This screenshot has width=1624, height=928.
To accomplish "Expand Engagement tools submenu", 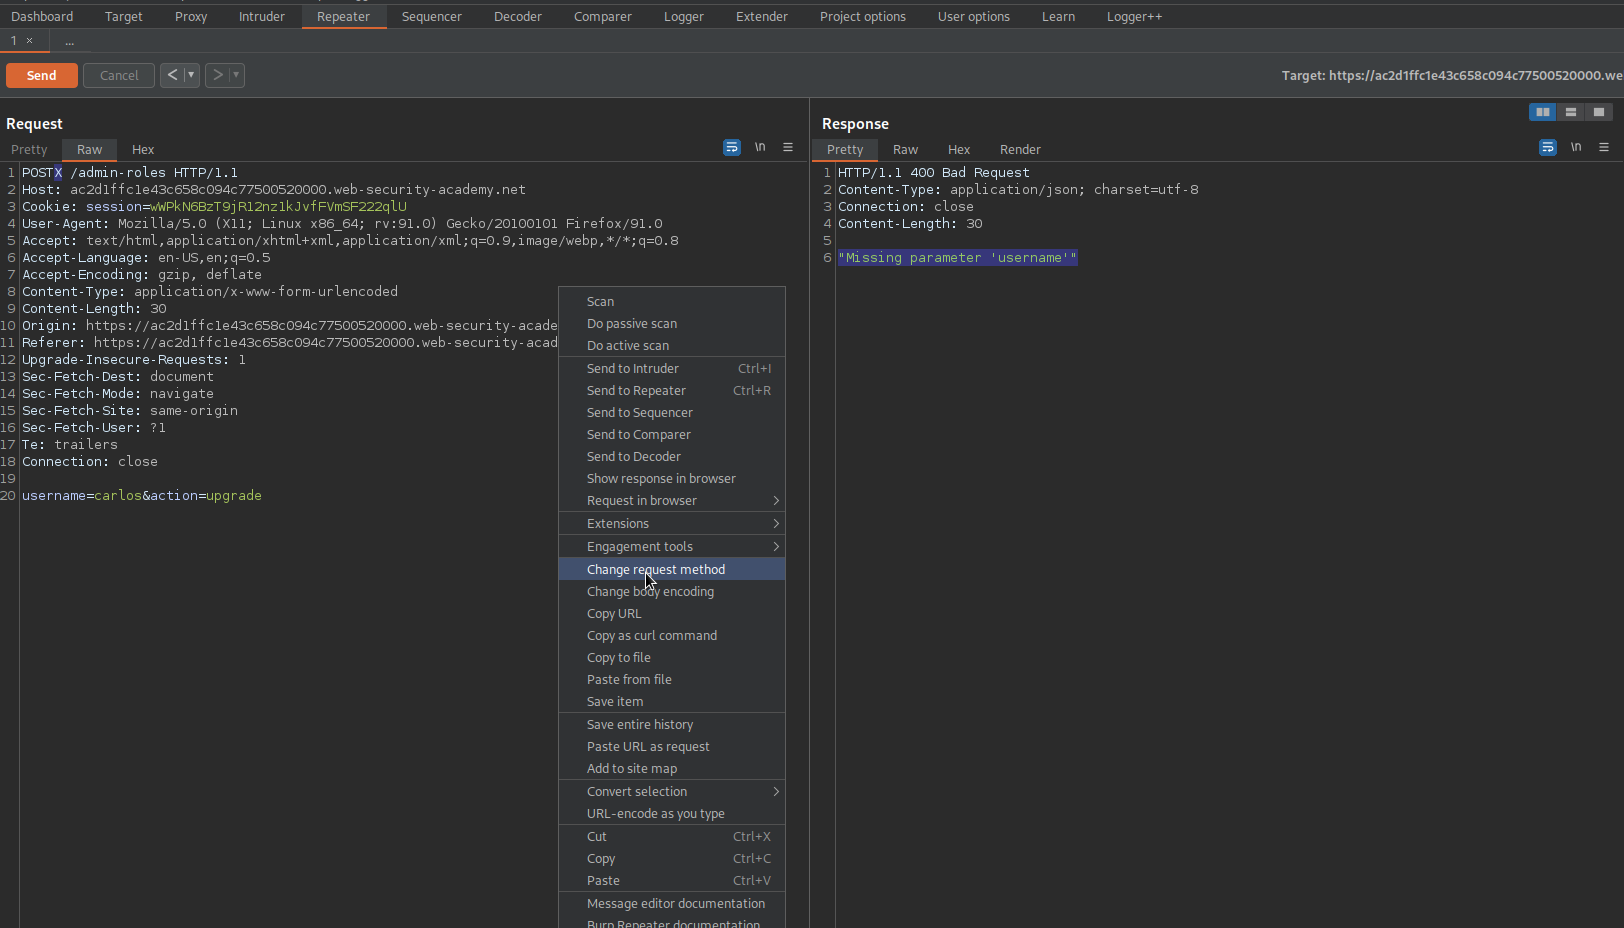I will (672, 546).
